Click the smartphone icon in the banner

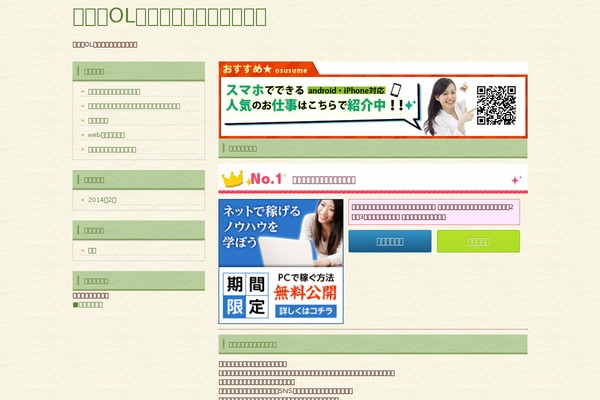pyautogui.click(x=396, y=90)
